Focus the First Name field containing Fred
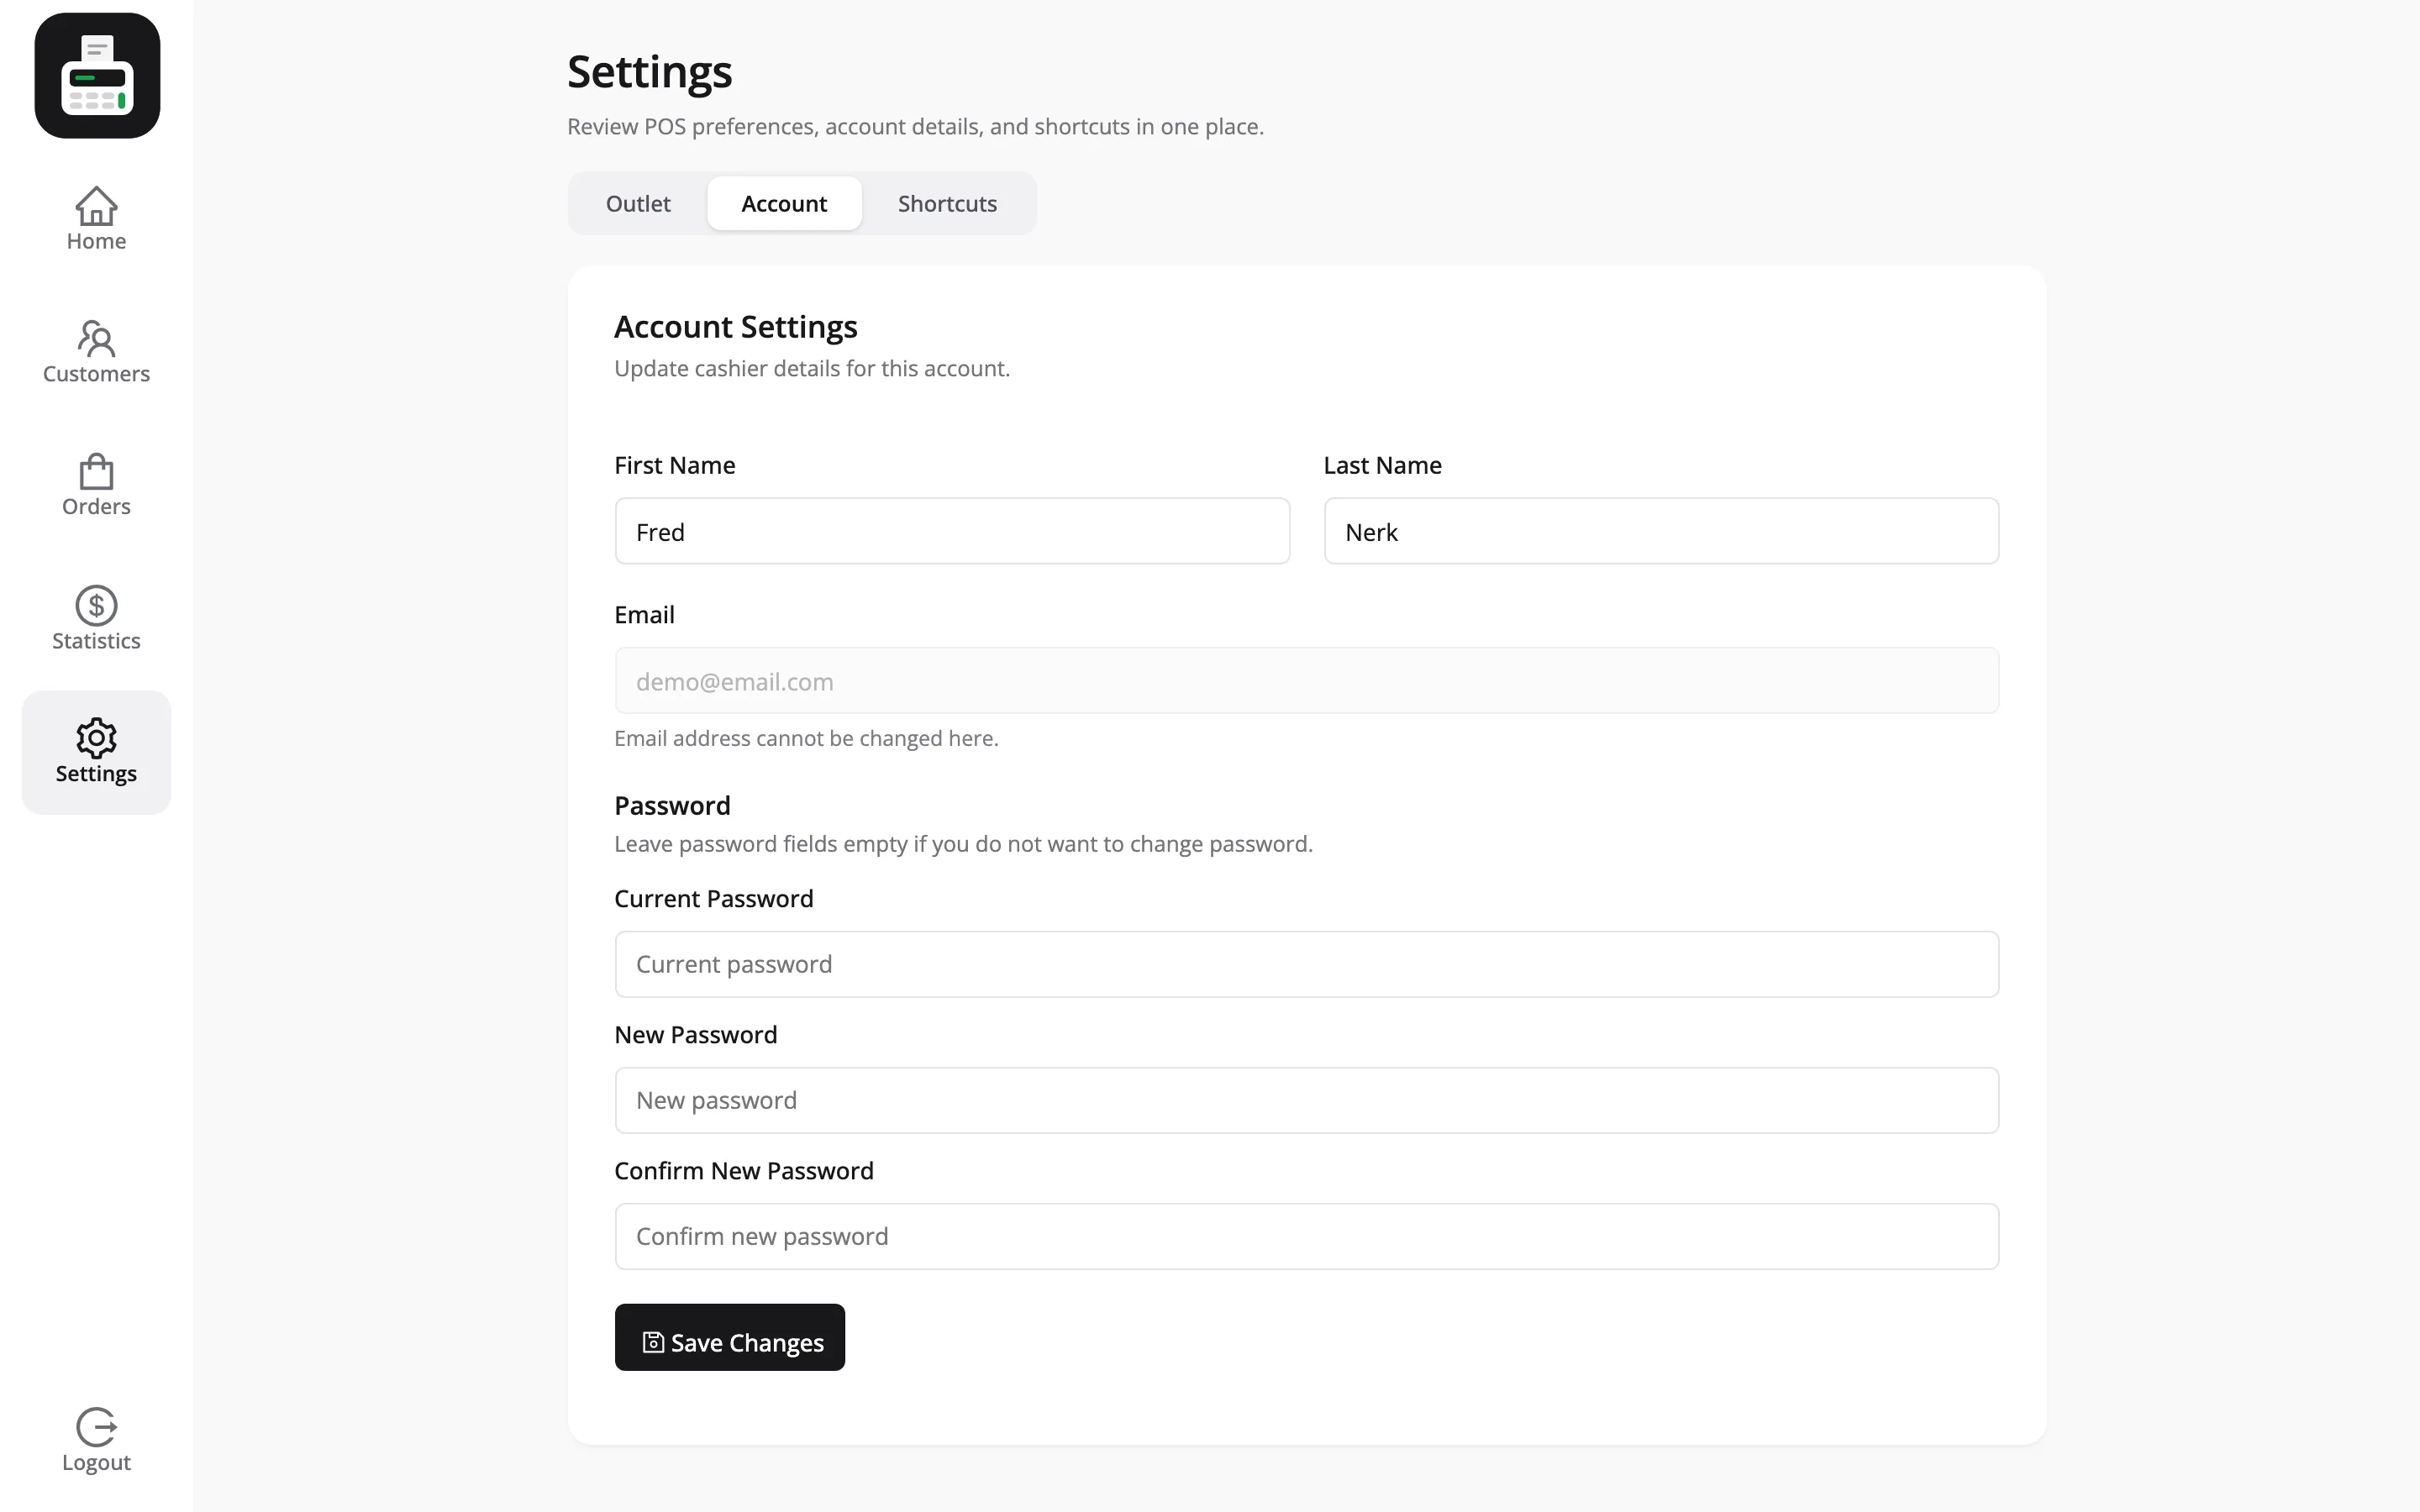The image size is (2420, 1512). click(x=952, y=531)
